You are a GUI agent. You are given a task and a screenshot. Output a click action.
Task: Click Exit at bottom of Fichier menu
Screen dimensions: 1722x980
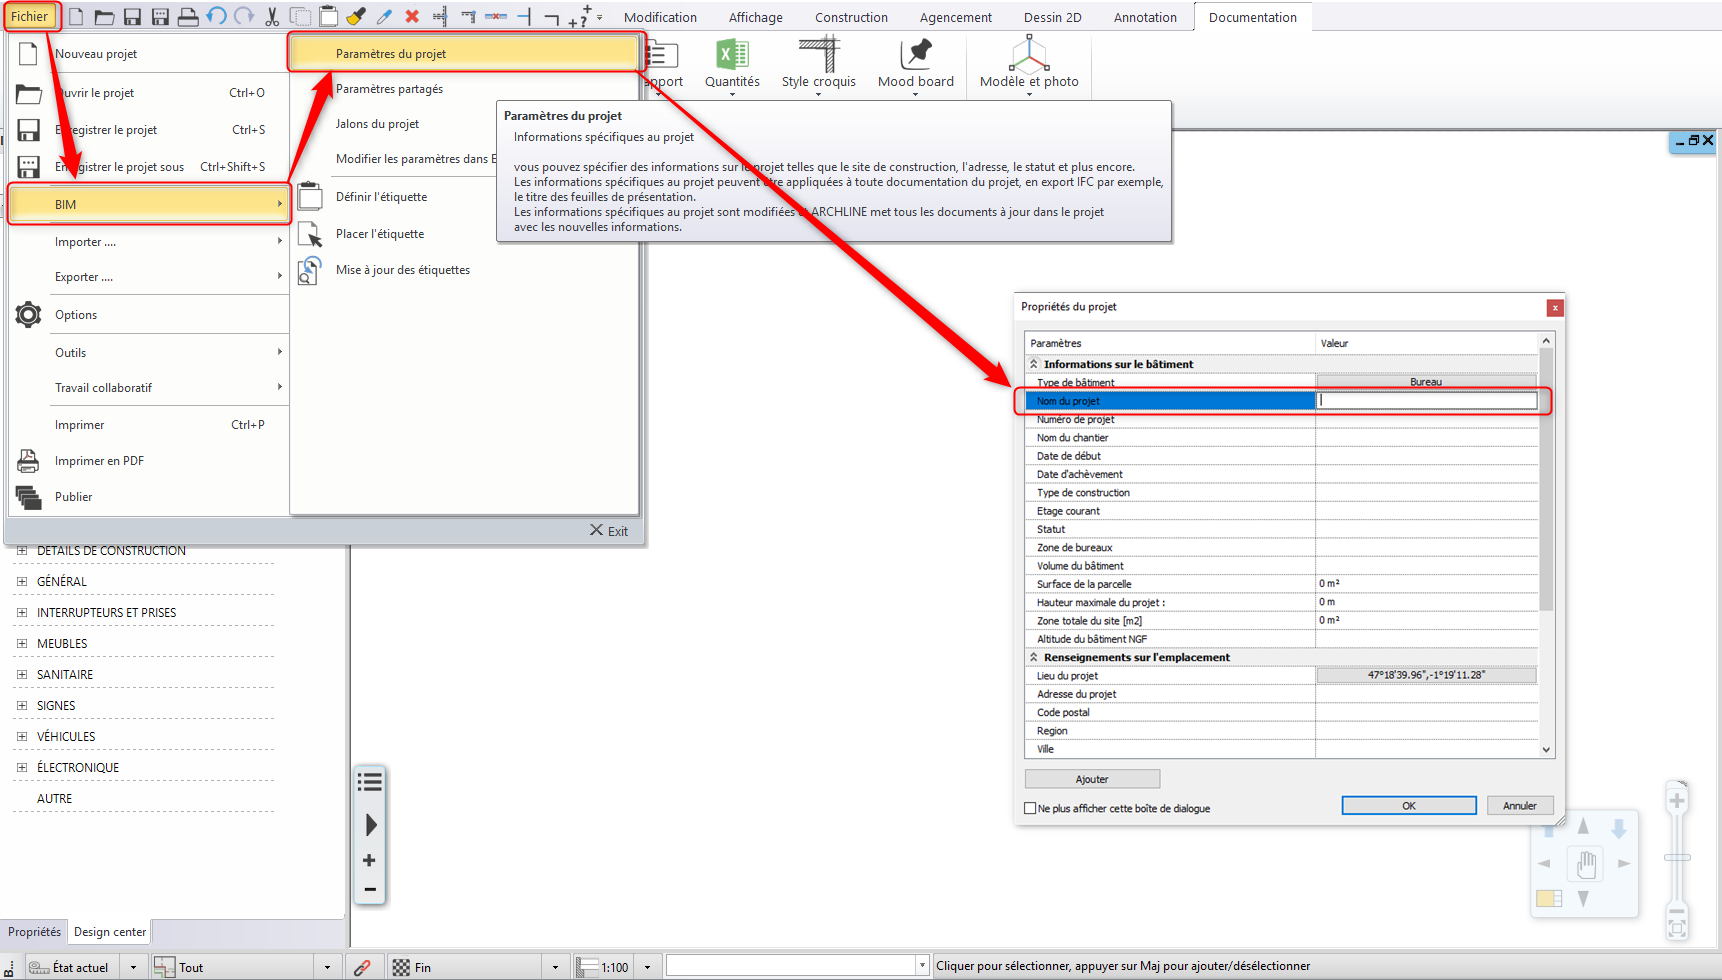[x=609, y=531]
